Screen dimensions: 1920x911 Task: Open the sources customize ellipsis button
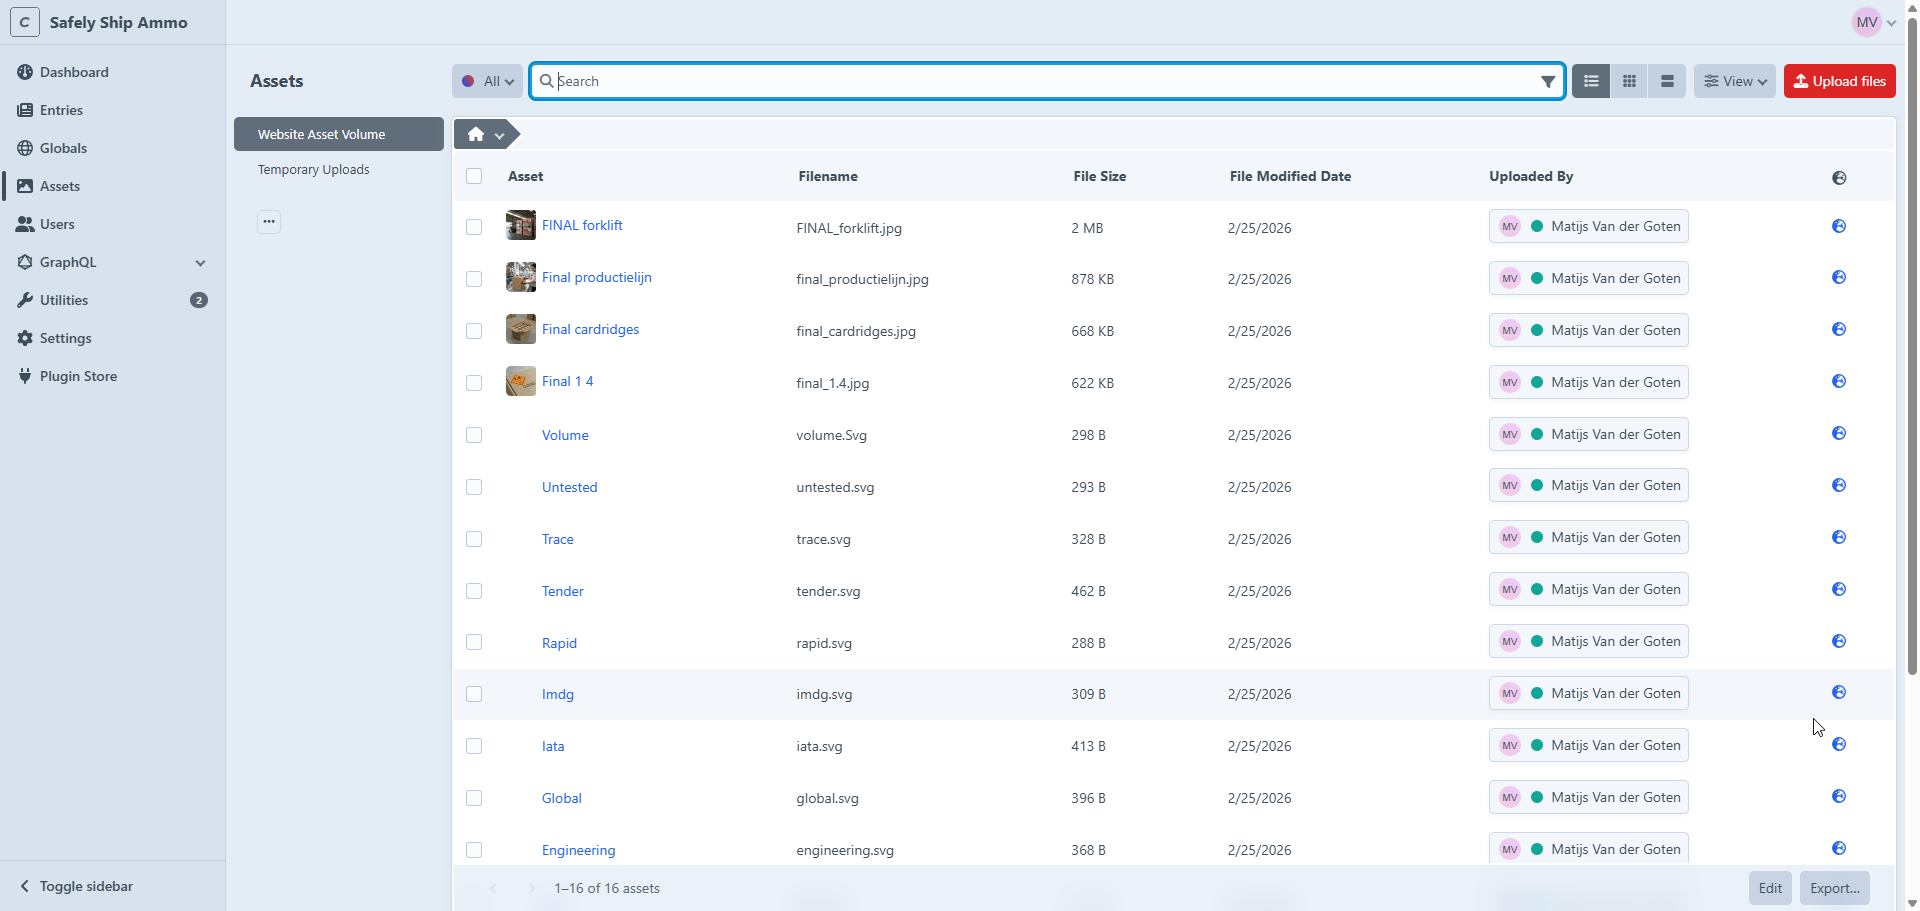[269, 222]
